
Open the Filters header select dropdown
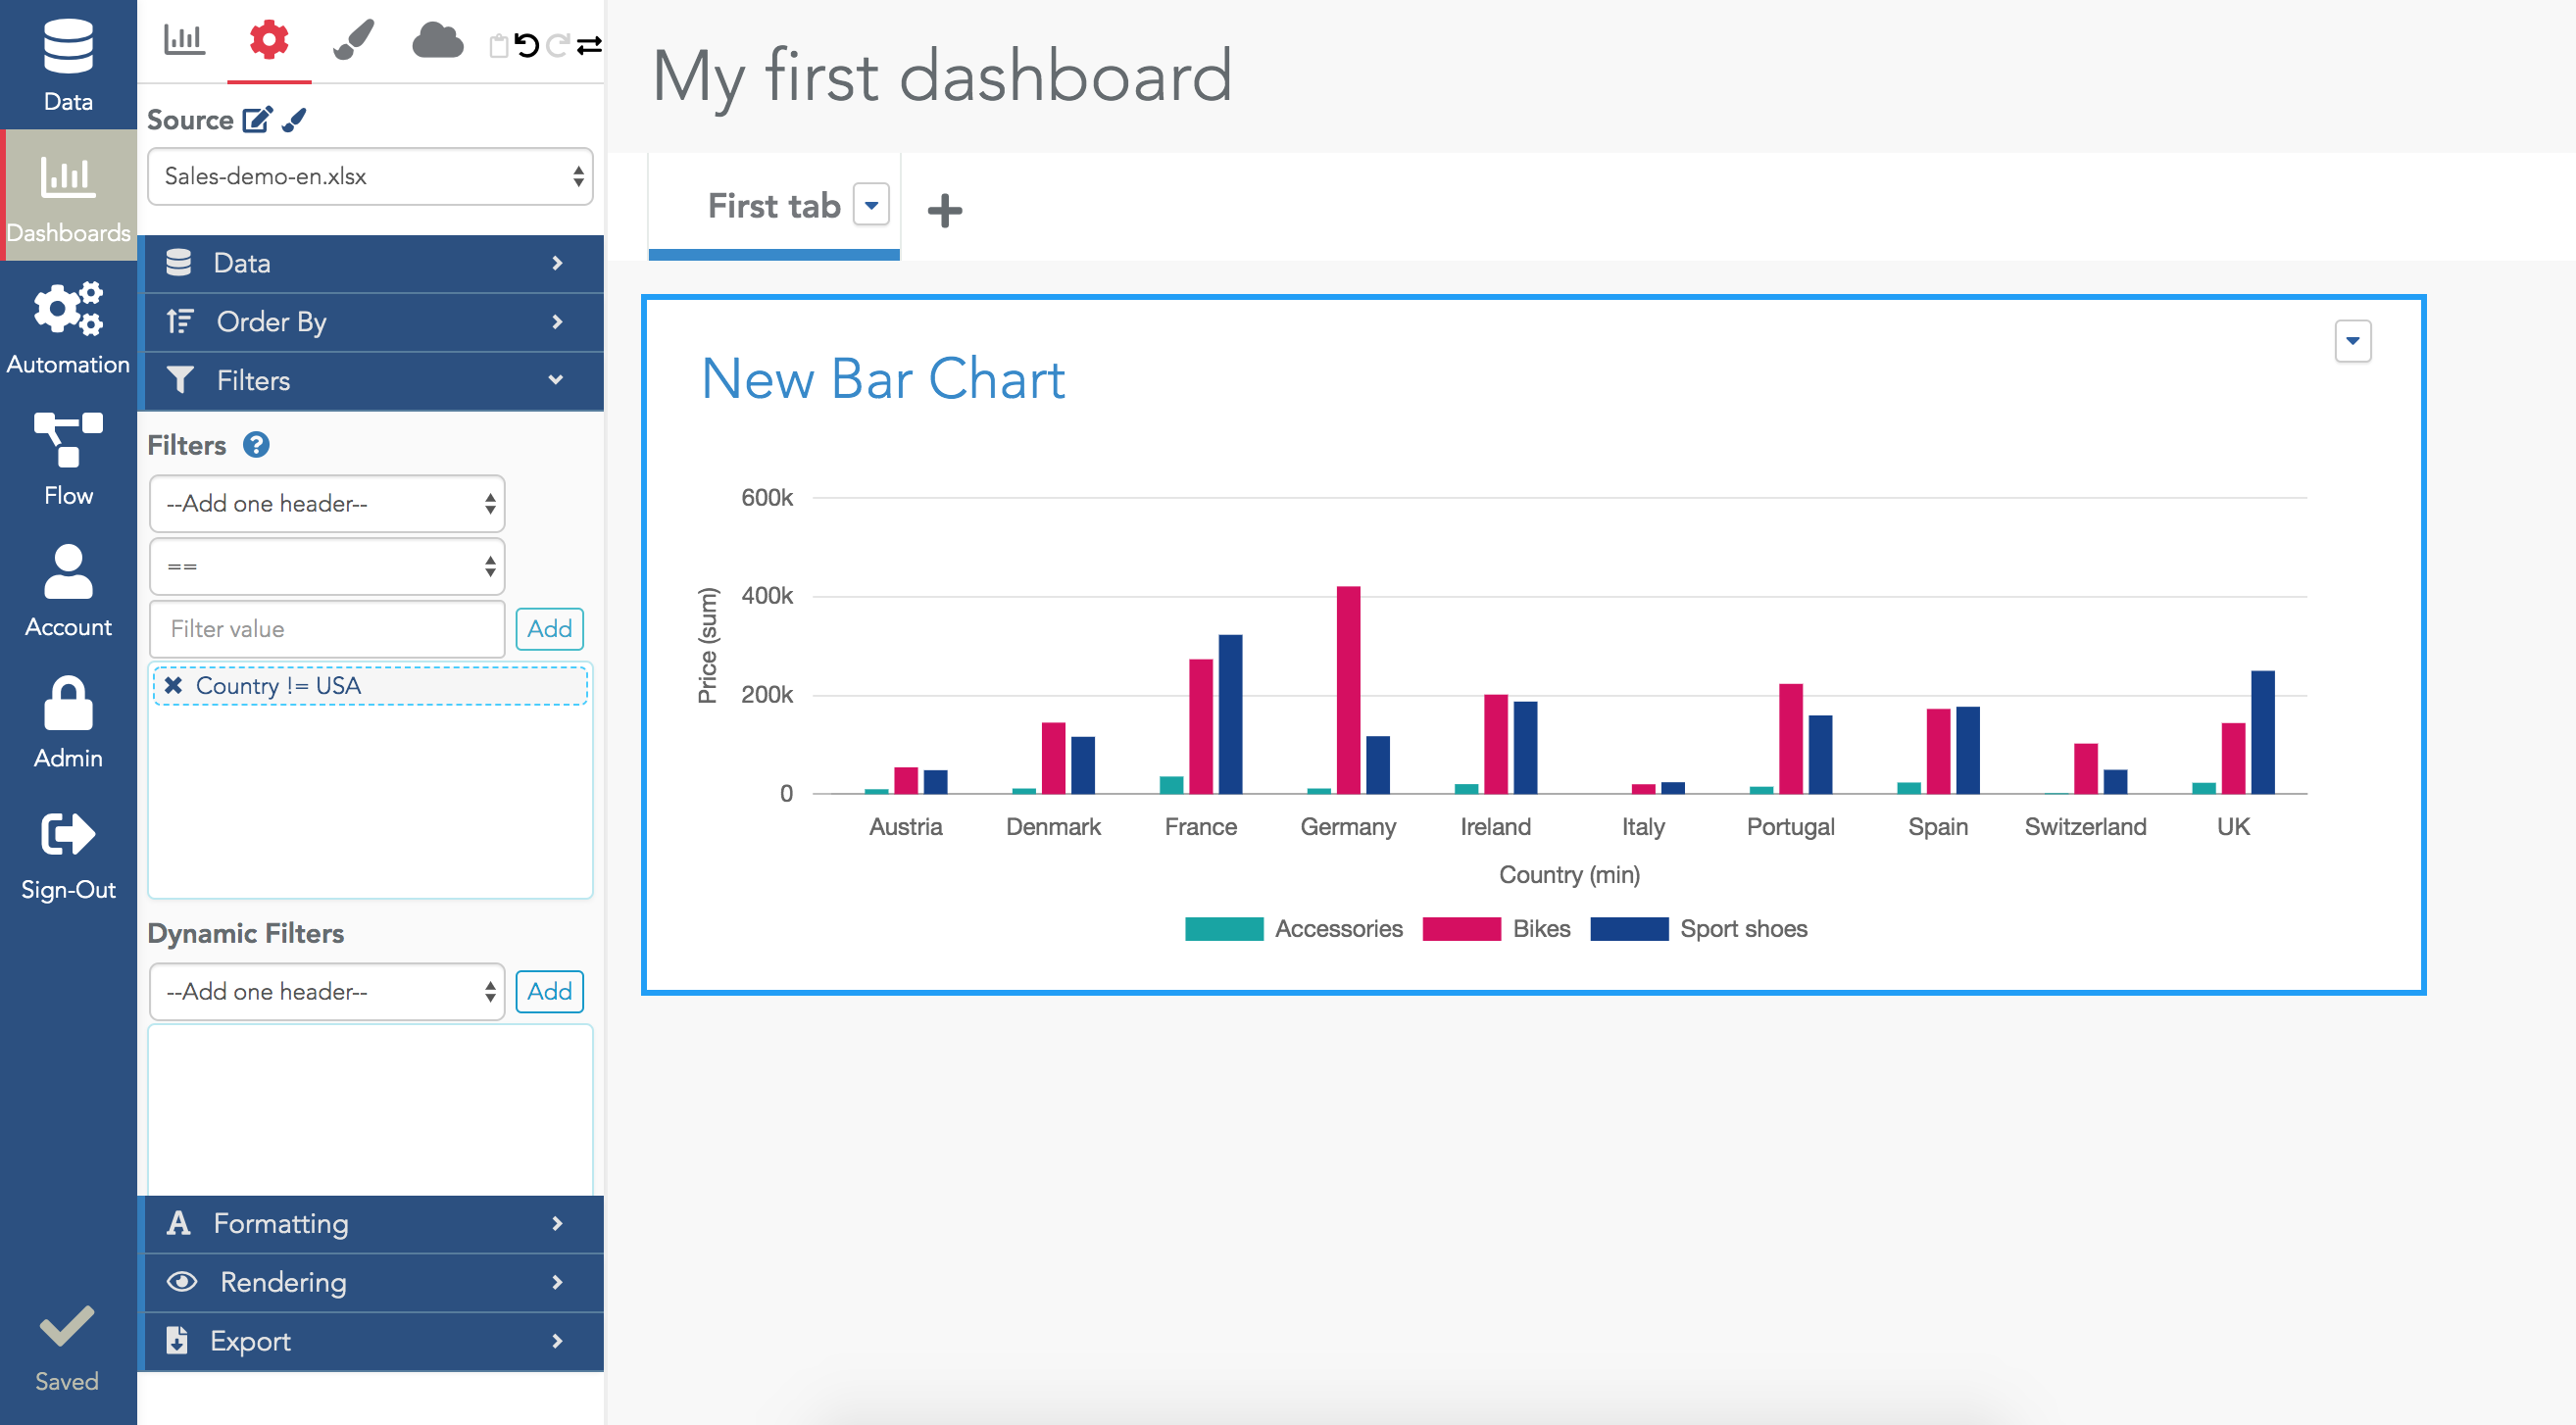coord(327,504)
